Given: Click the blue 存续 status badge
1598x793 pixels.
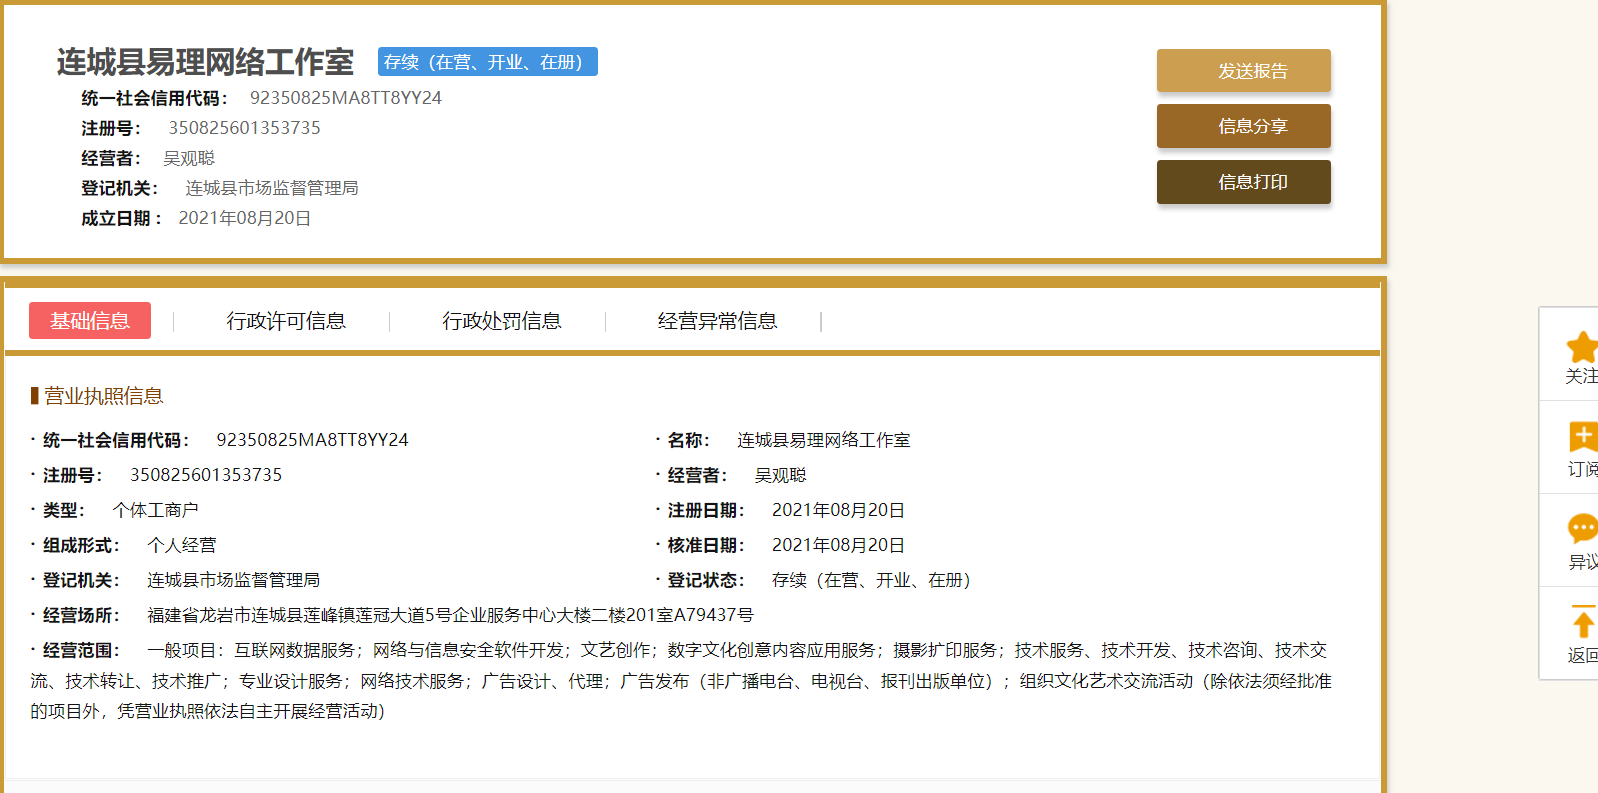Looking at the screenshot, I should (x=488, y=62).
